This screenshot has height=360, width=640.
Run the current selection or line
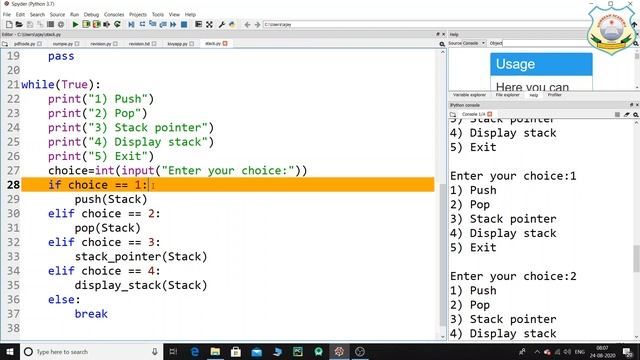[x=107, y=24]
